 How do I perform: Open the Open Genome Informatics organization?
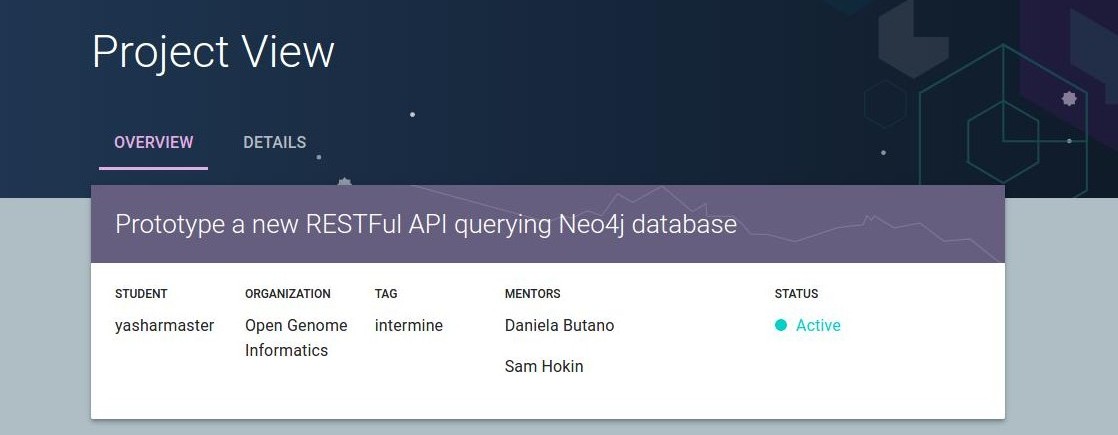pyautogui.click(x=296, y=338)
